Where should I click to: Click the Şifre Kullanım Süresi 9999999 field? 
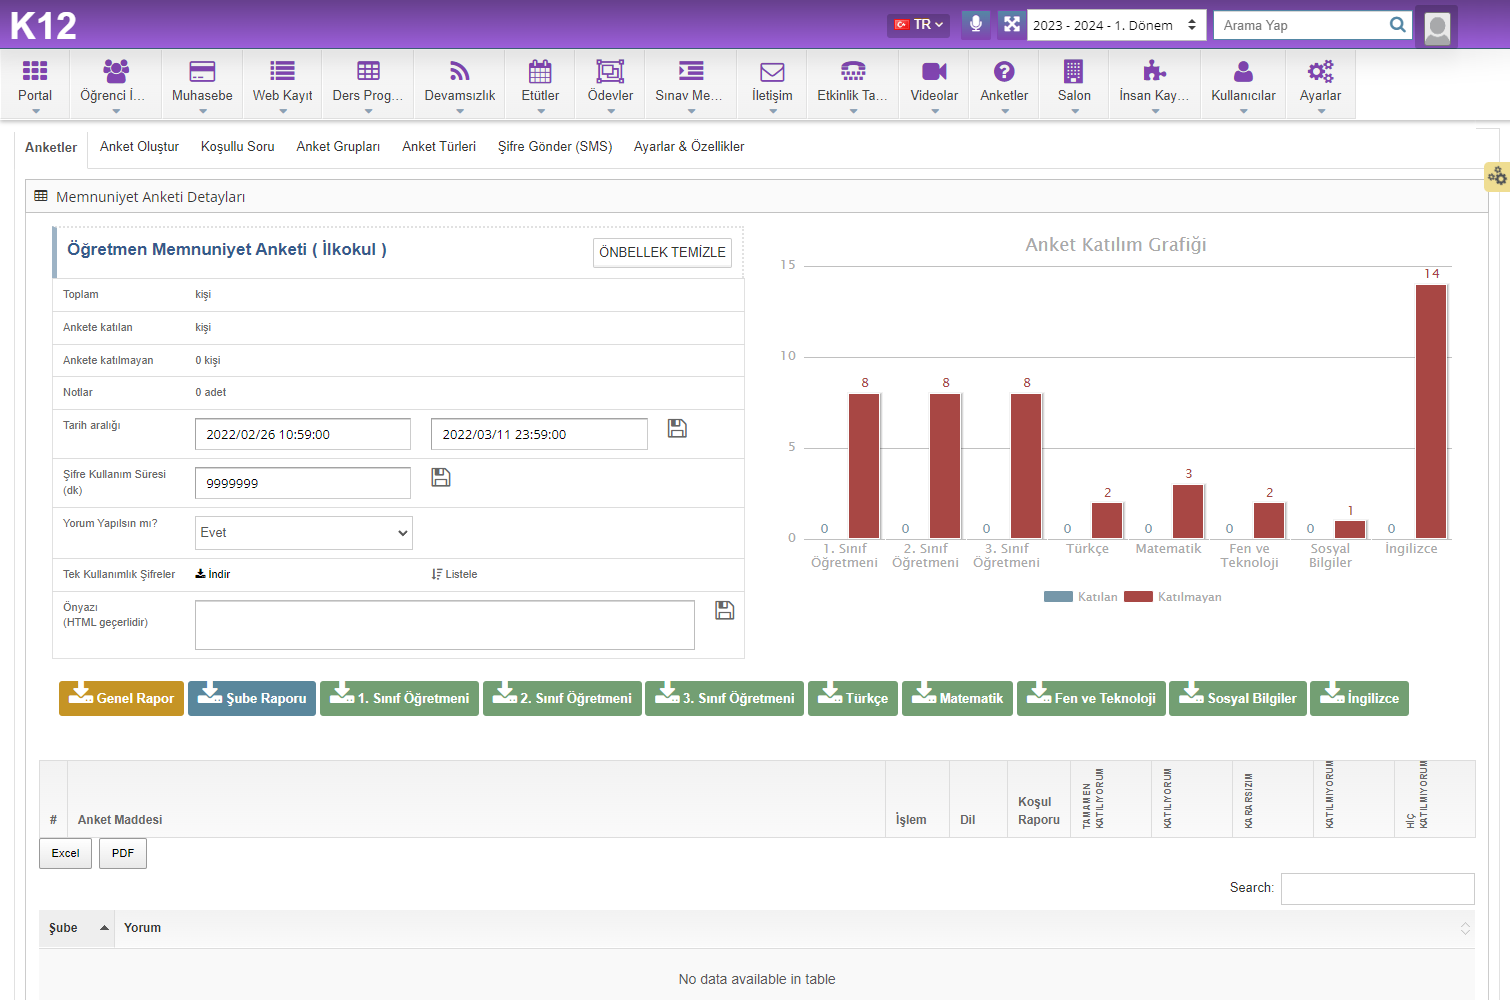click(x=303, y=483)
